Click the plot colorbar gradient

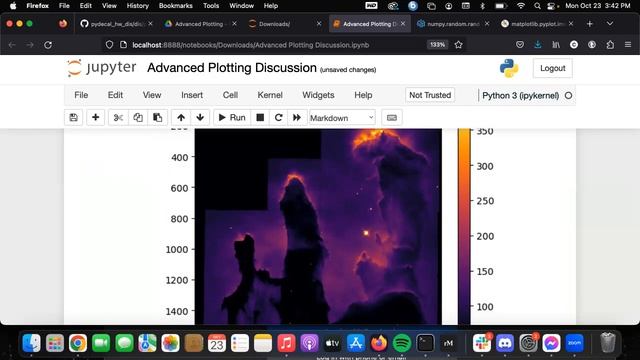pos(464,227)
